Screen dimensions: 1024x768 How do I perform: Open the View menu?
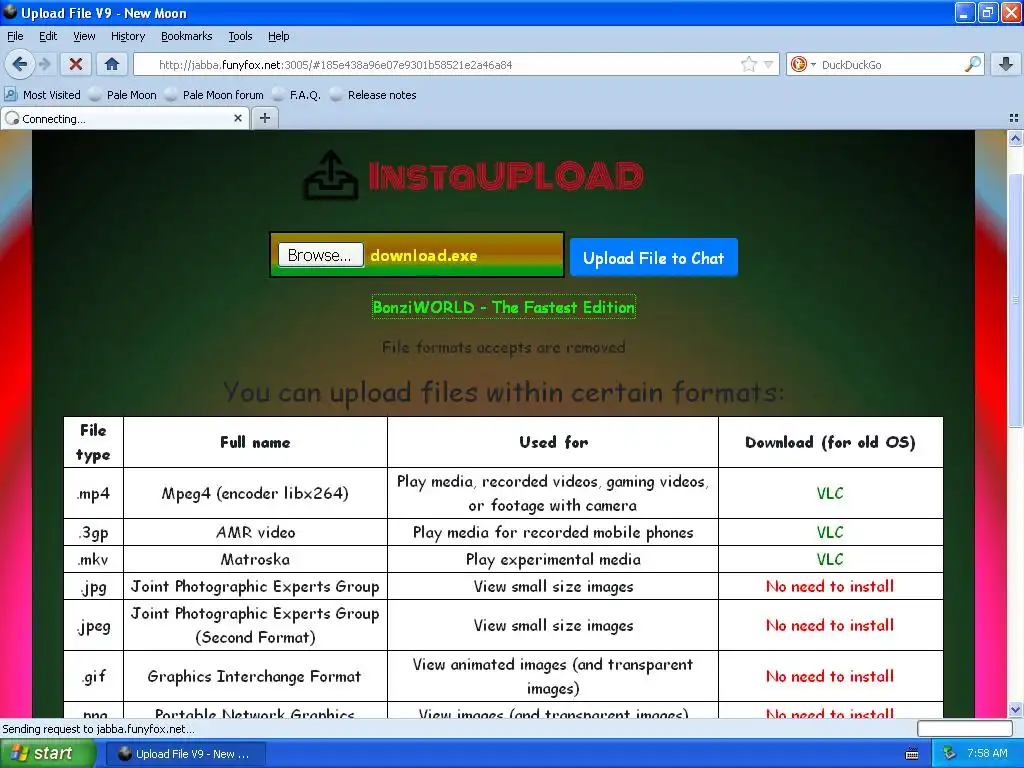(x=84, y=36)
